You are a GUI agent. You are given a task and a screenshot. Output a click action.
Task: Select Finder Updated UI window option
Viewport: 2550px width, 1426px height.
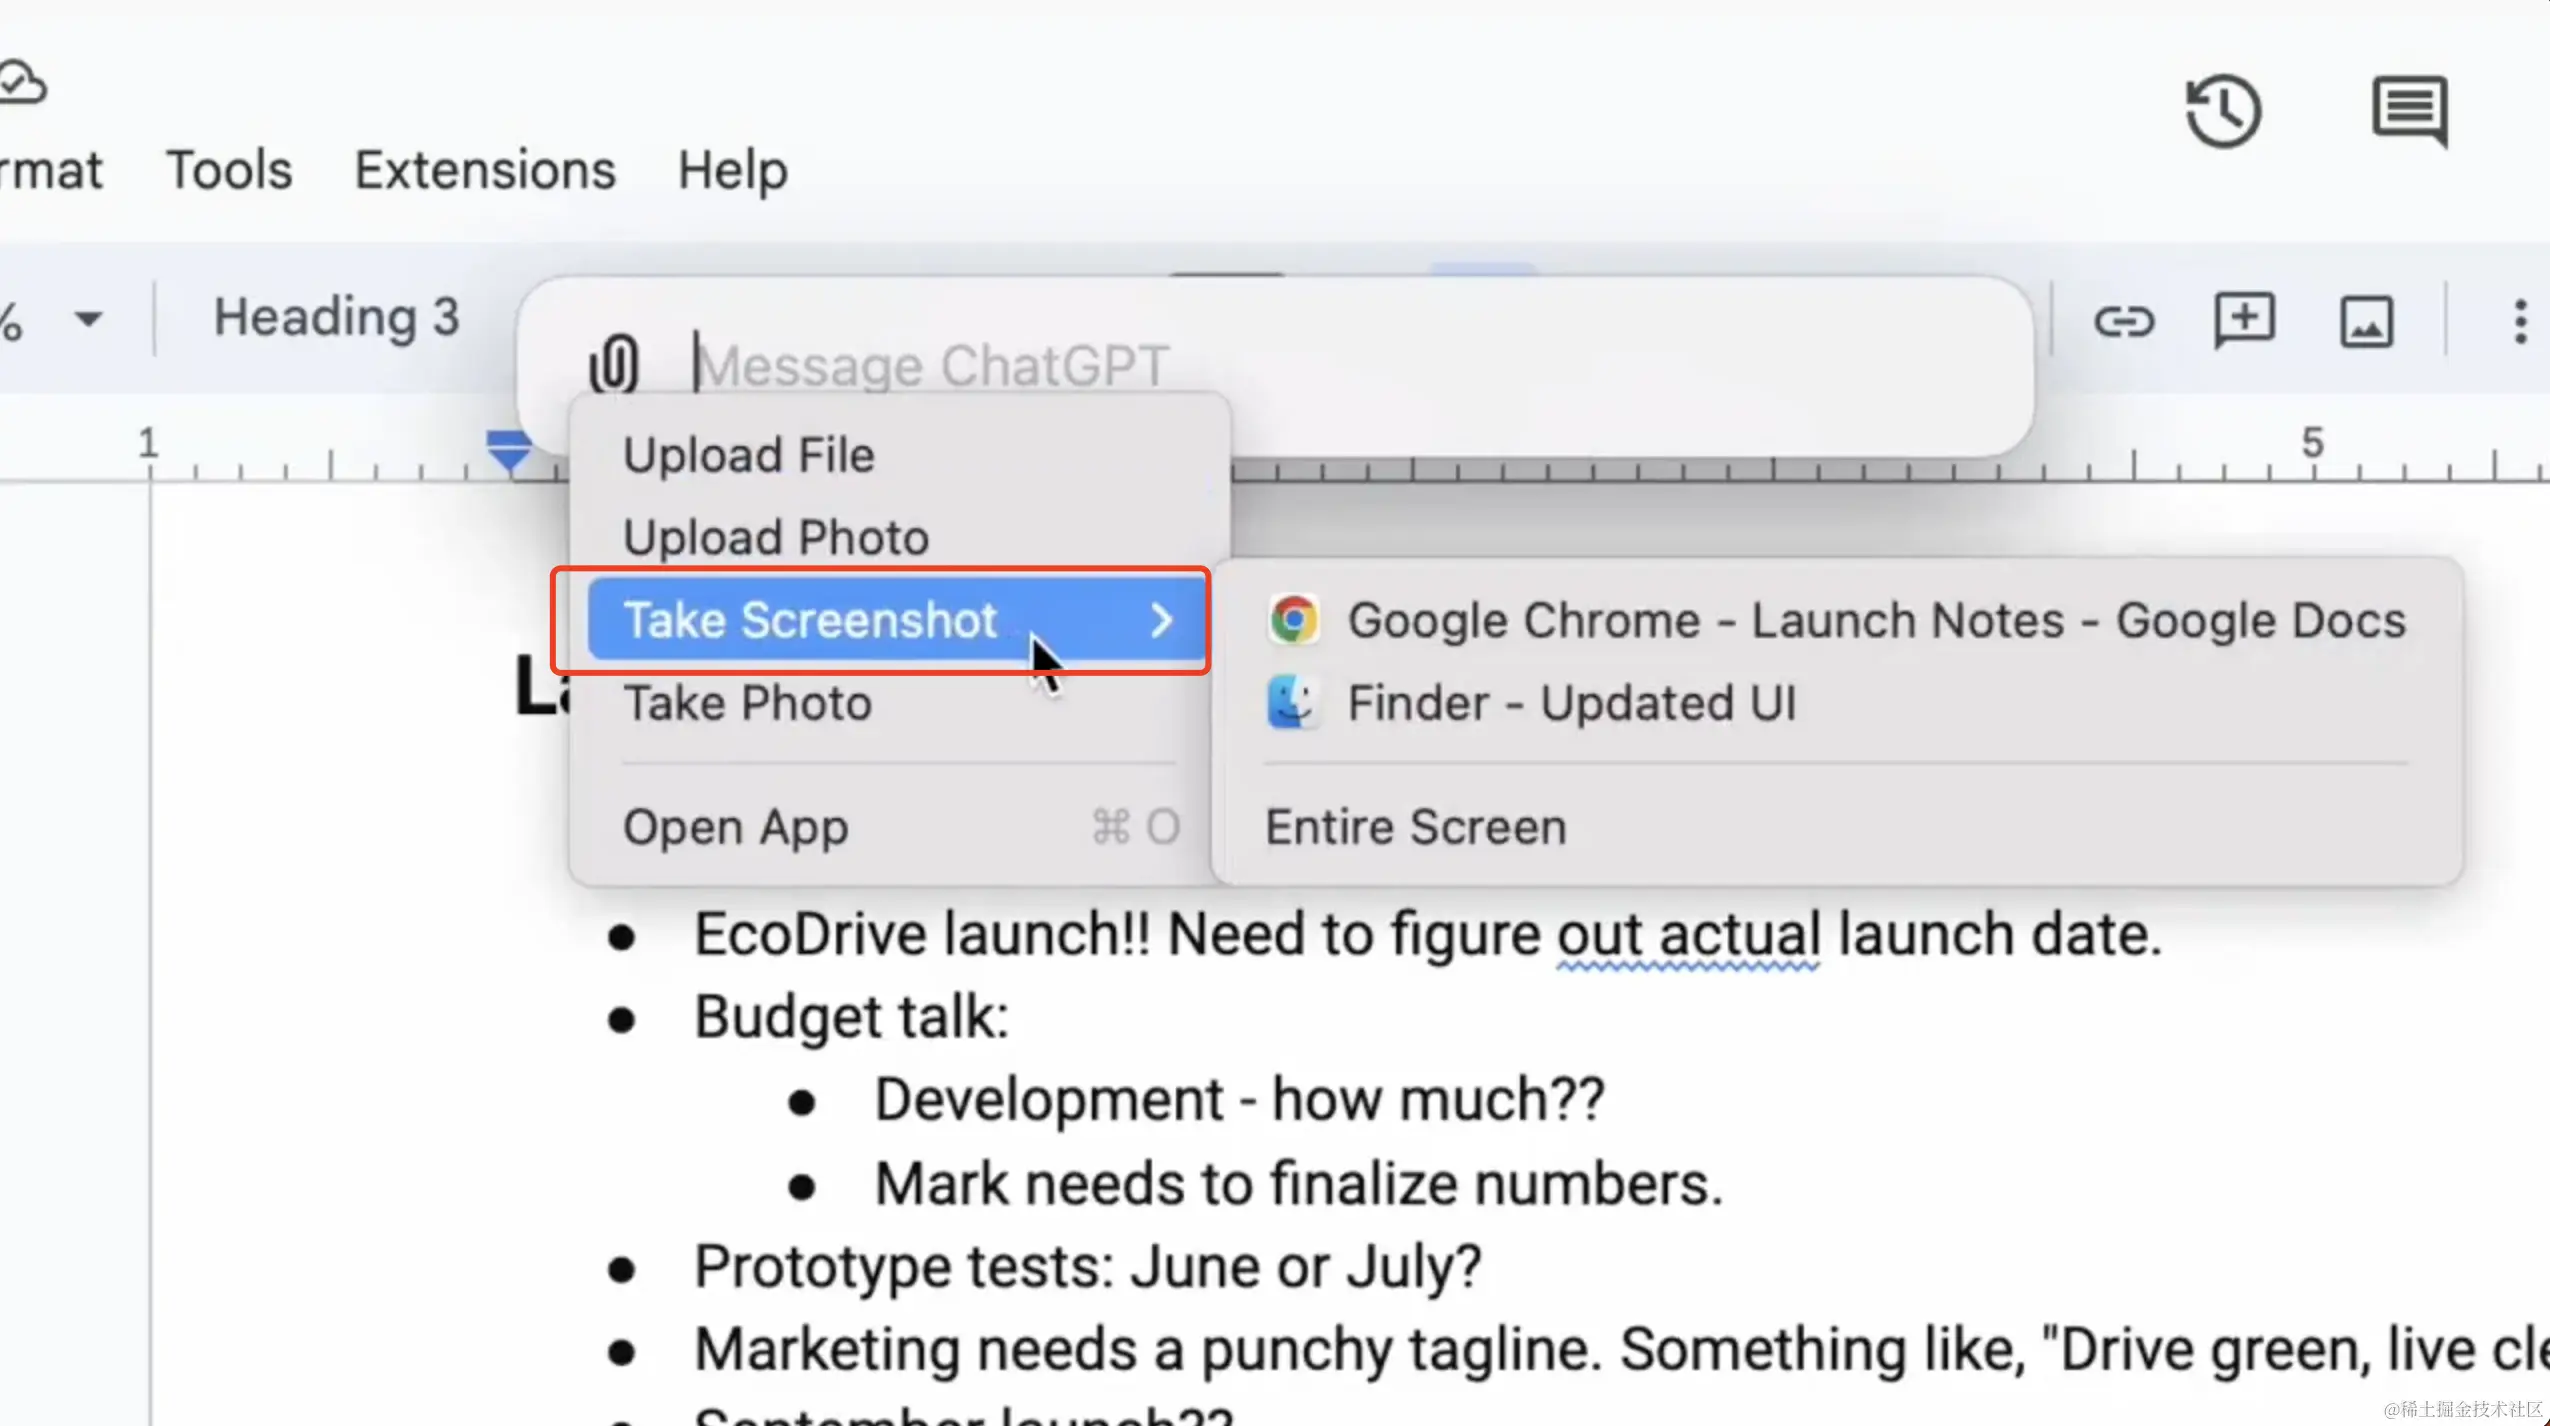pos(1530,703)
